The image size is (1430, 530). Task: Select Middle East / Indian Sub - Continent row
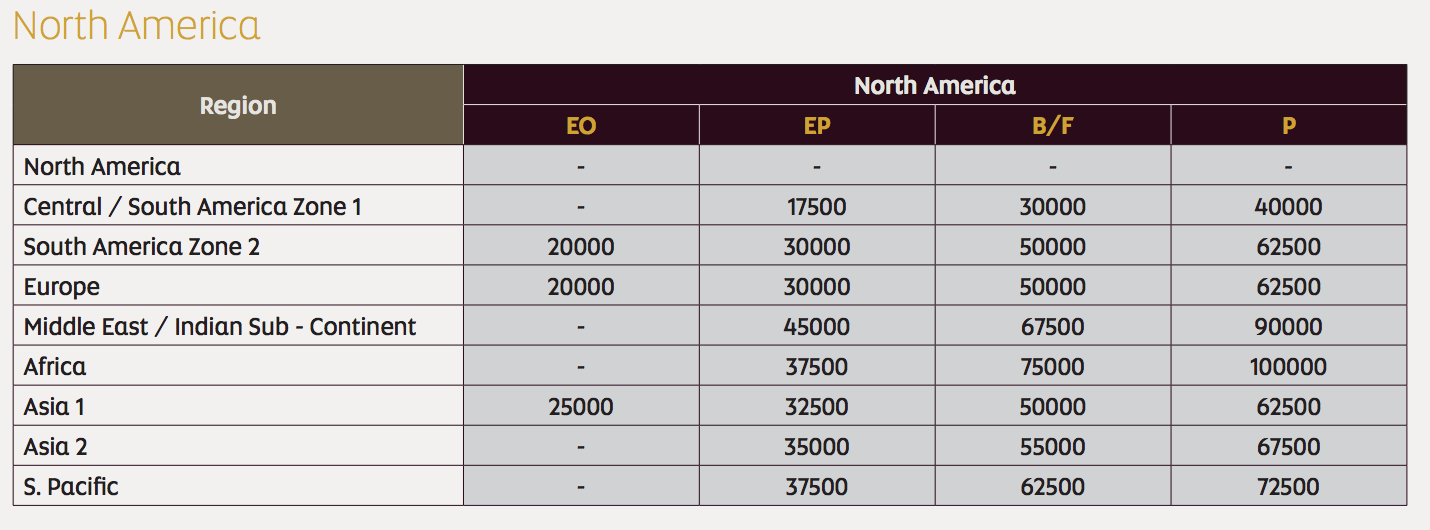[x=220, y=327]
